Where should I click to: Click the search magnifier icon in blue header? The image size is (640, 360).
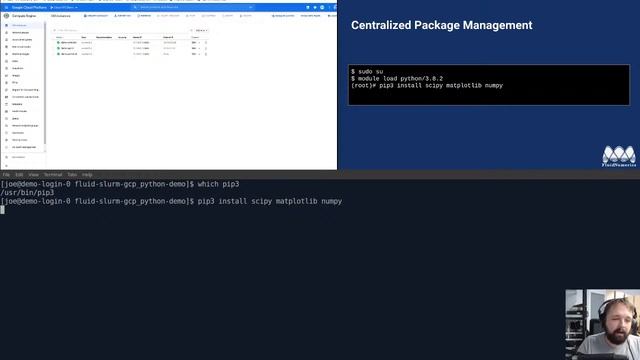click(135, 7)
